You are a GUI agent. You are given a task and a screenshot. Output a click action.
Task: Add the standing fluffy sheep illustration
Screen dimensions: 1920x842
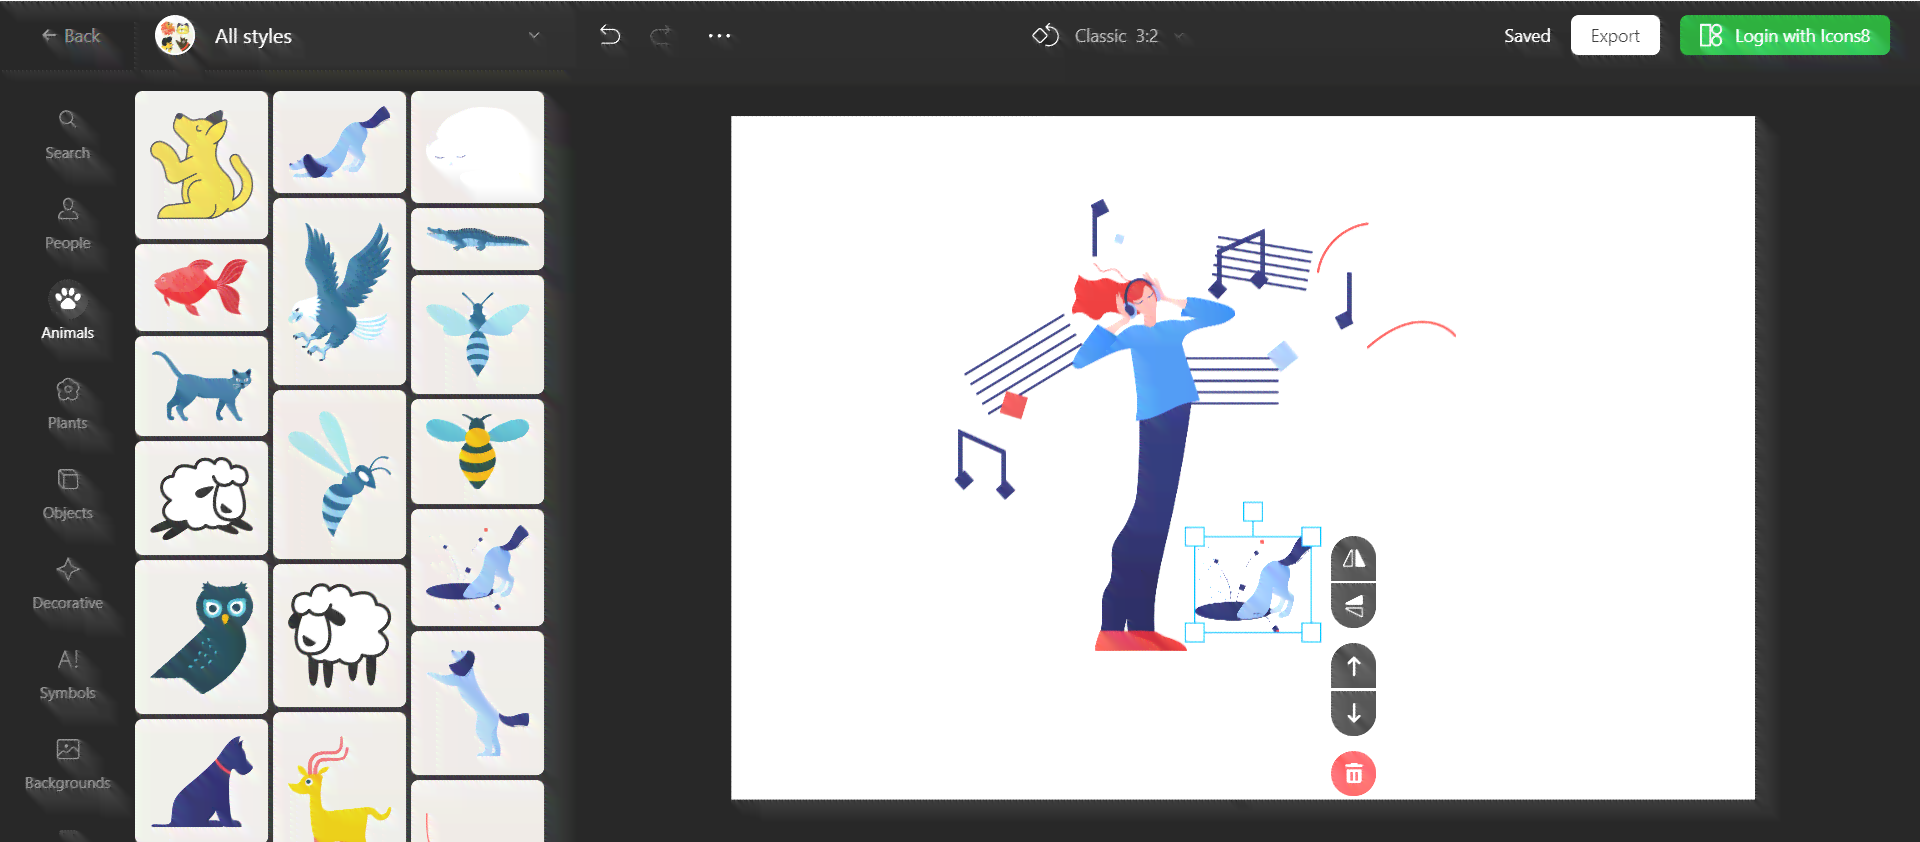pyautogui.click(x=339, y=635)
